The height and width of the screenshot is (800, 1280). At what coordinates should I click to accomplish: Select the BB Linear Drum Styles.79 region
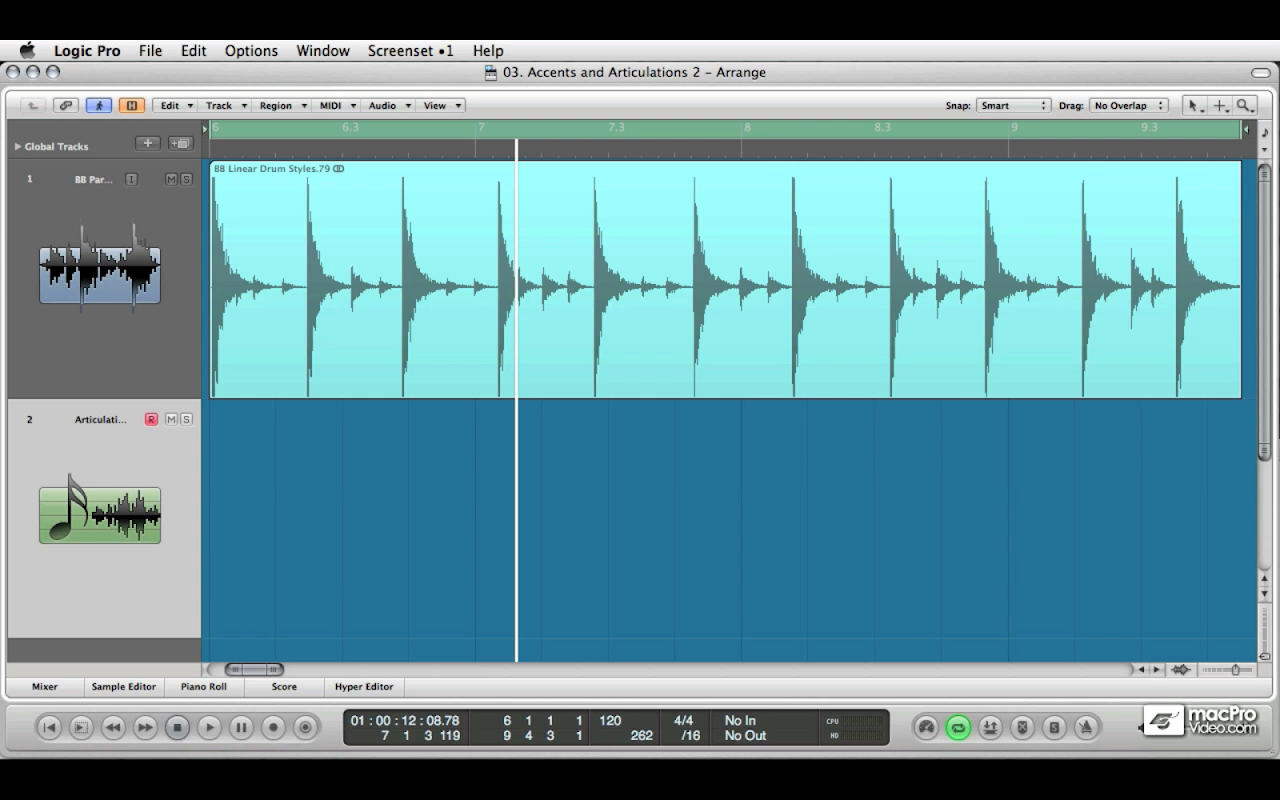pos(726,279)
